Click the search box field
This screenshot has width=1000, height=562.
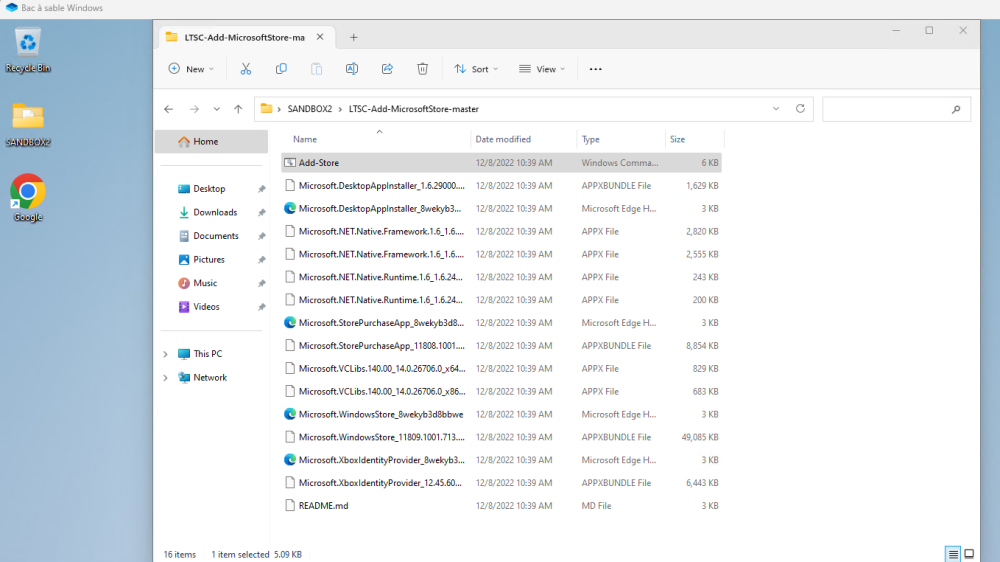point(885,109)
